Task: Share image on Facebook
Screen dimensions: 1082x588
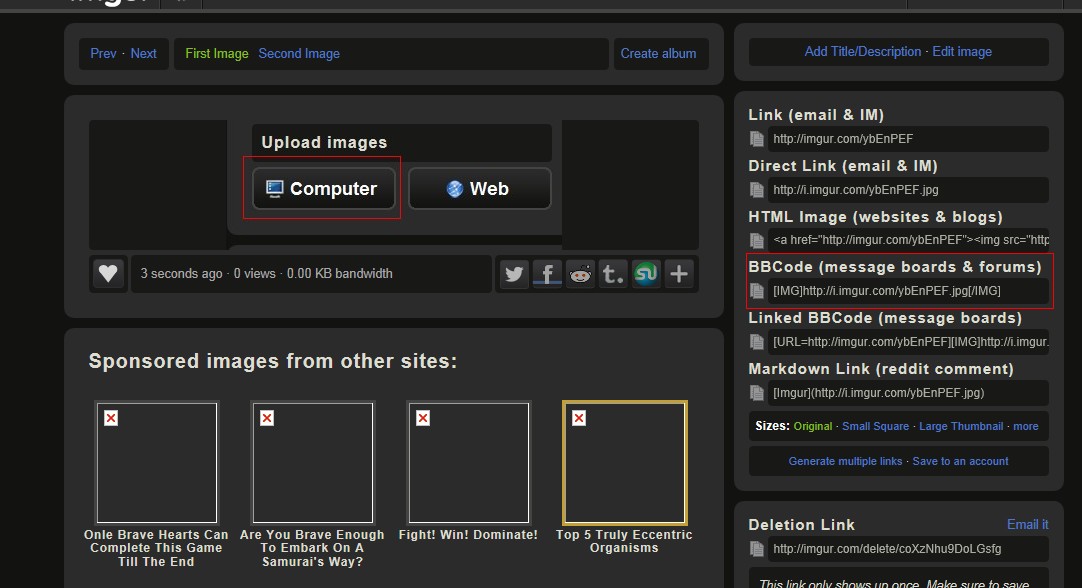Action: coord(547,273)
